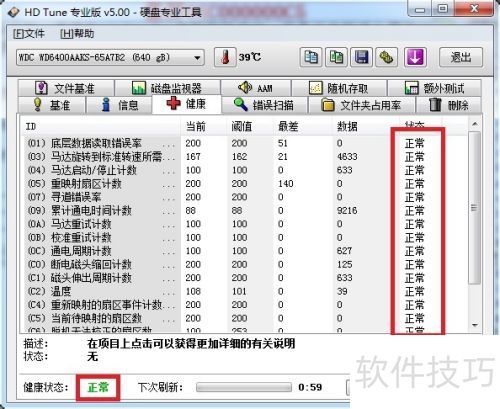Click the 39°C temperature reading
Viewport: 500px width, 409px height.
point(250,57)
